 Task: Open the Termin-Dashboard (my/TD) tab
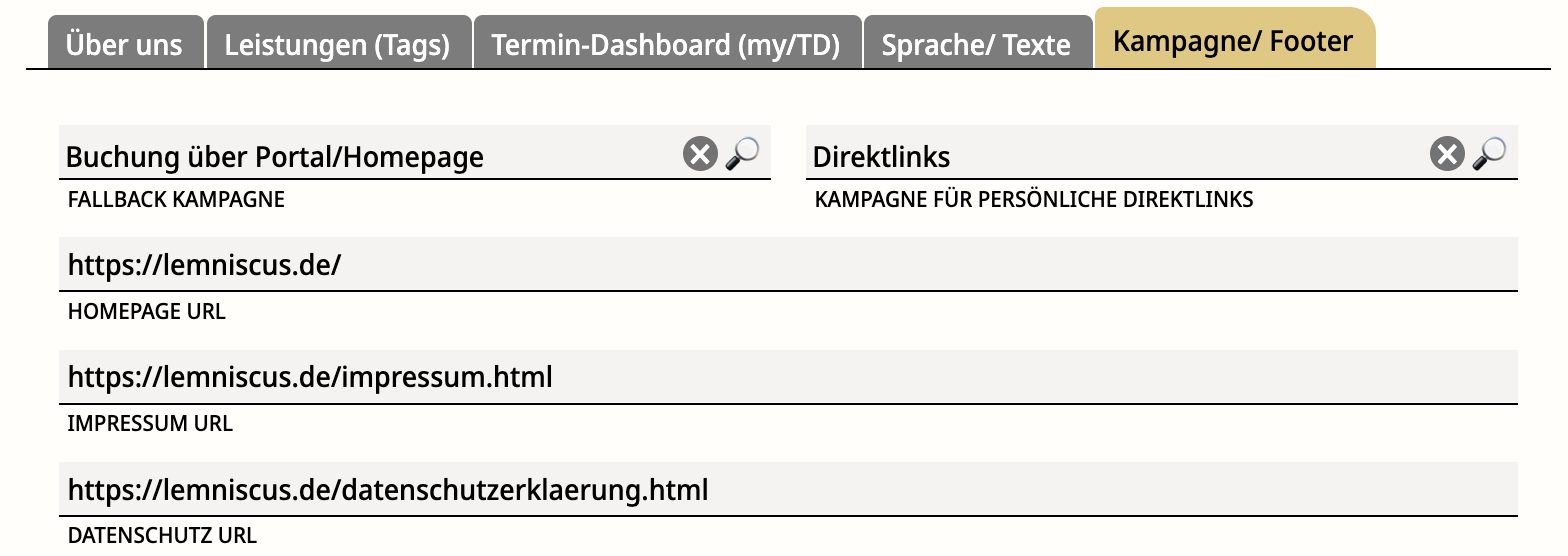click(x=667, y=43)
